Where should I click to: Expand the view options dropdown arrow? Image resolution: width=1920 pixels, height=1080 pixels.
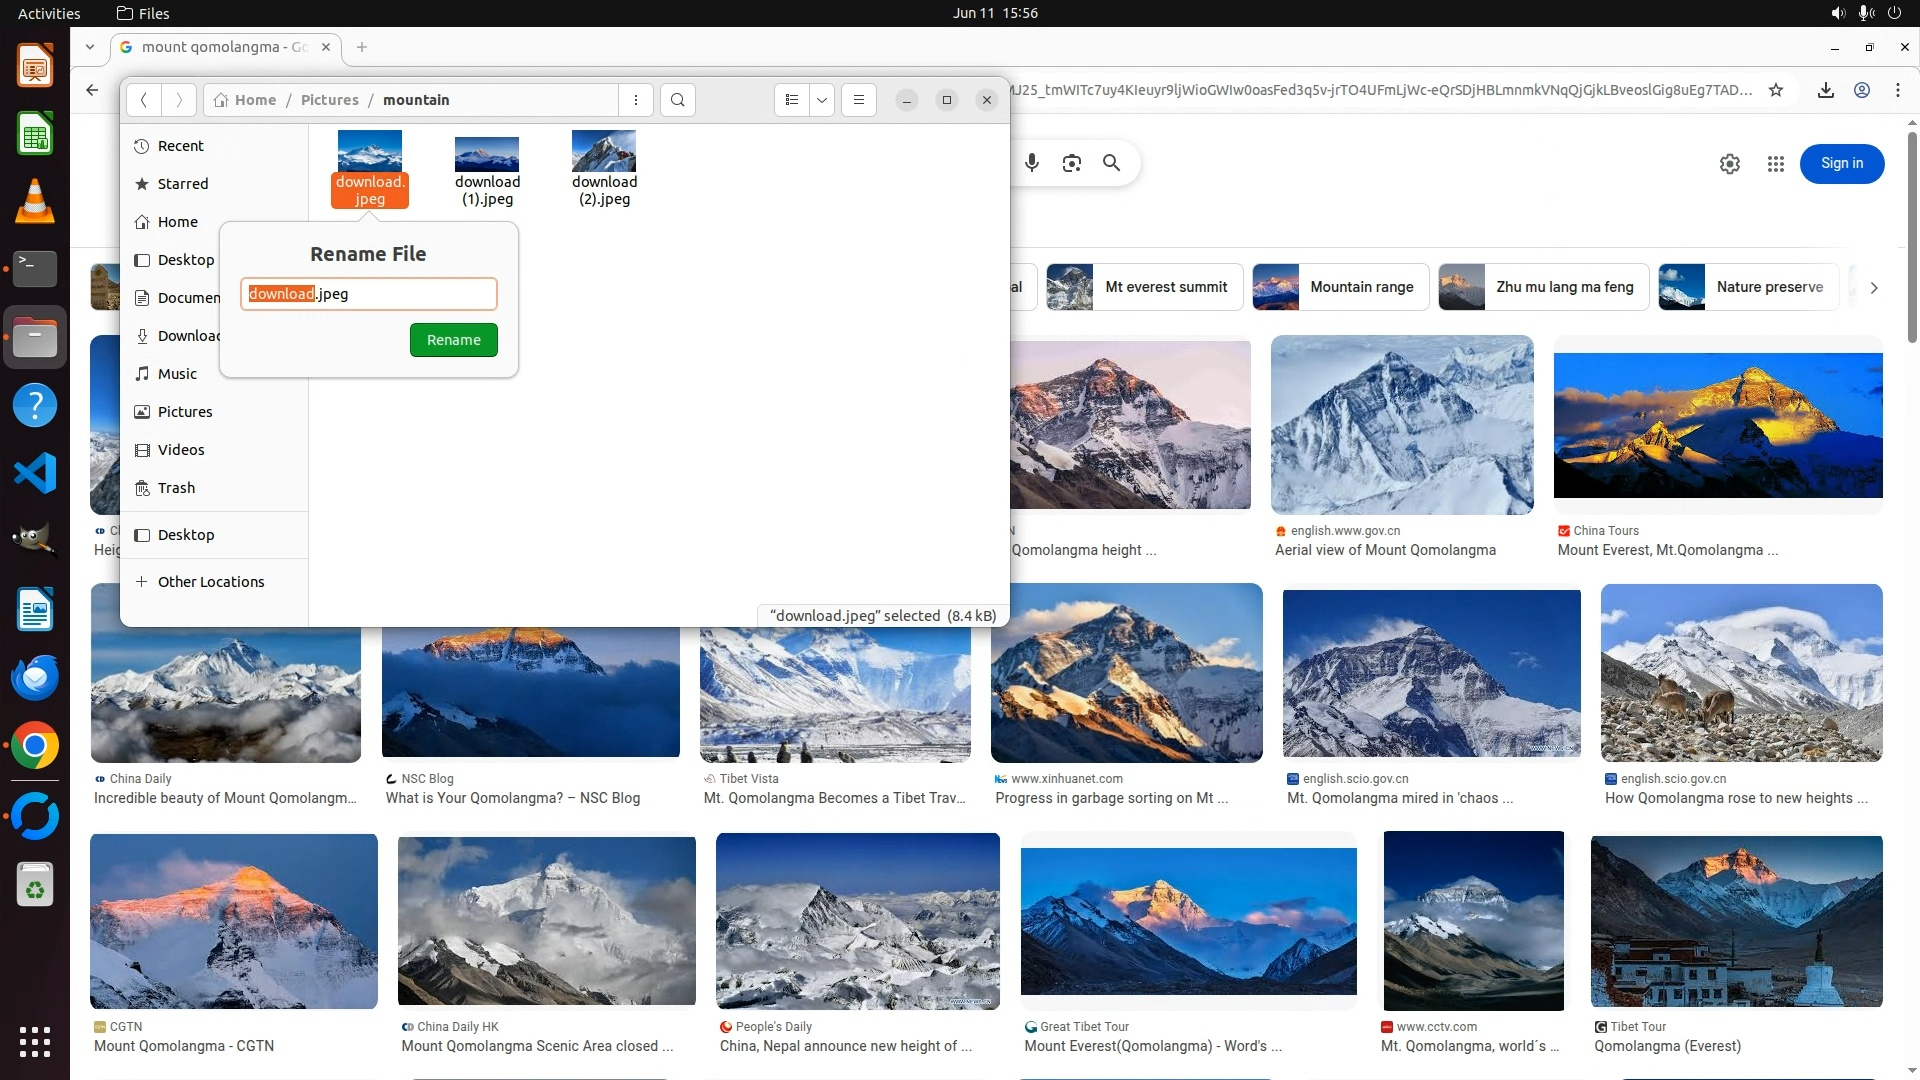[x=822, y=100]
